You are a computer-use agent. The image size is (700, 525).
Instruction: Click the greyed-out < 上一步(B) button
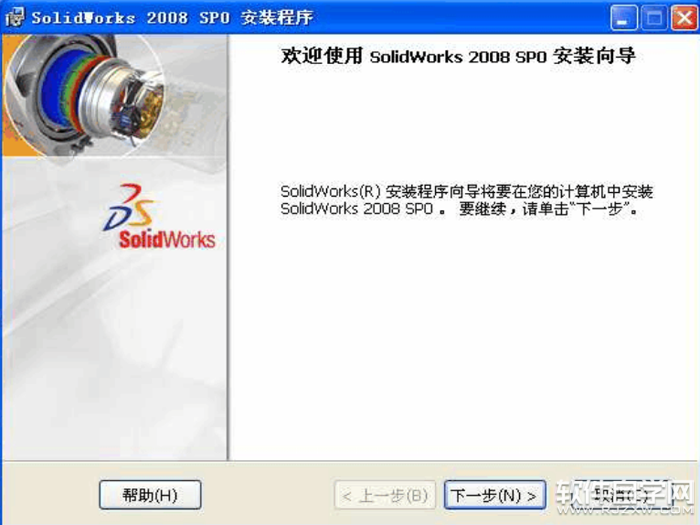(385, 495)
